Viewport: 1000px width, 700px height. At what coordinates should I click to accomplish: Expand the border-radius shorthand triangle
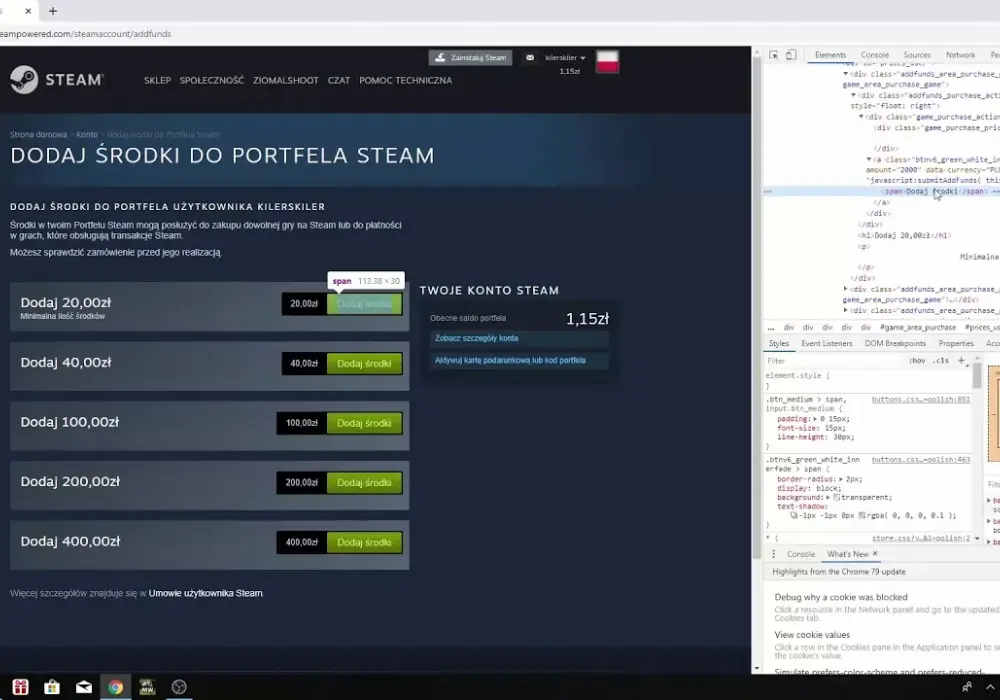pyautogui.click(x=841, y=479)
